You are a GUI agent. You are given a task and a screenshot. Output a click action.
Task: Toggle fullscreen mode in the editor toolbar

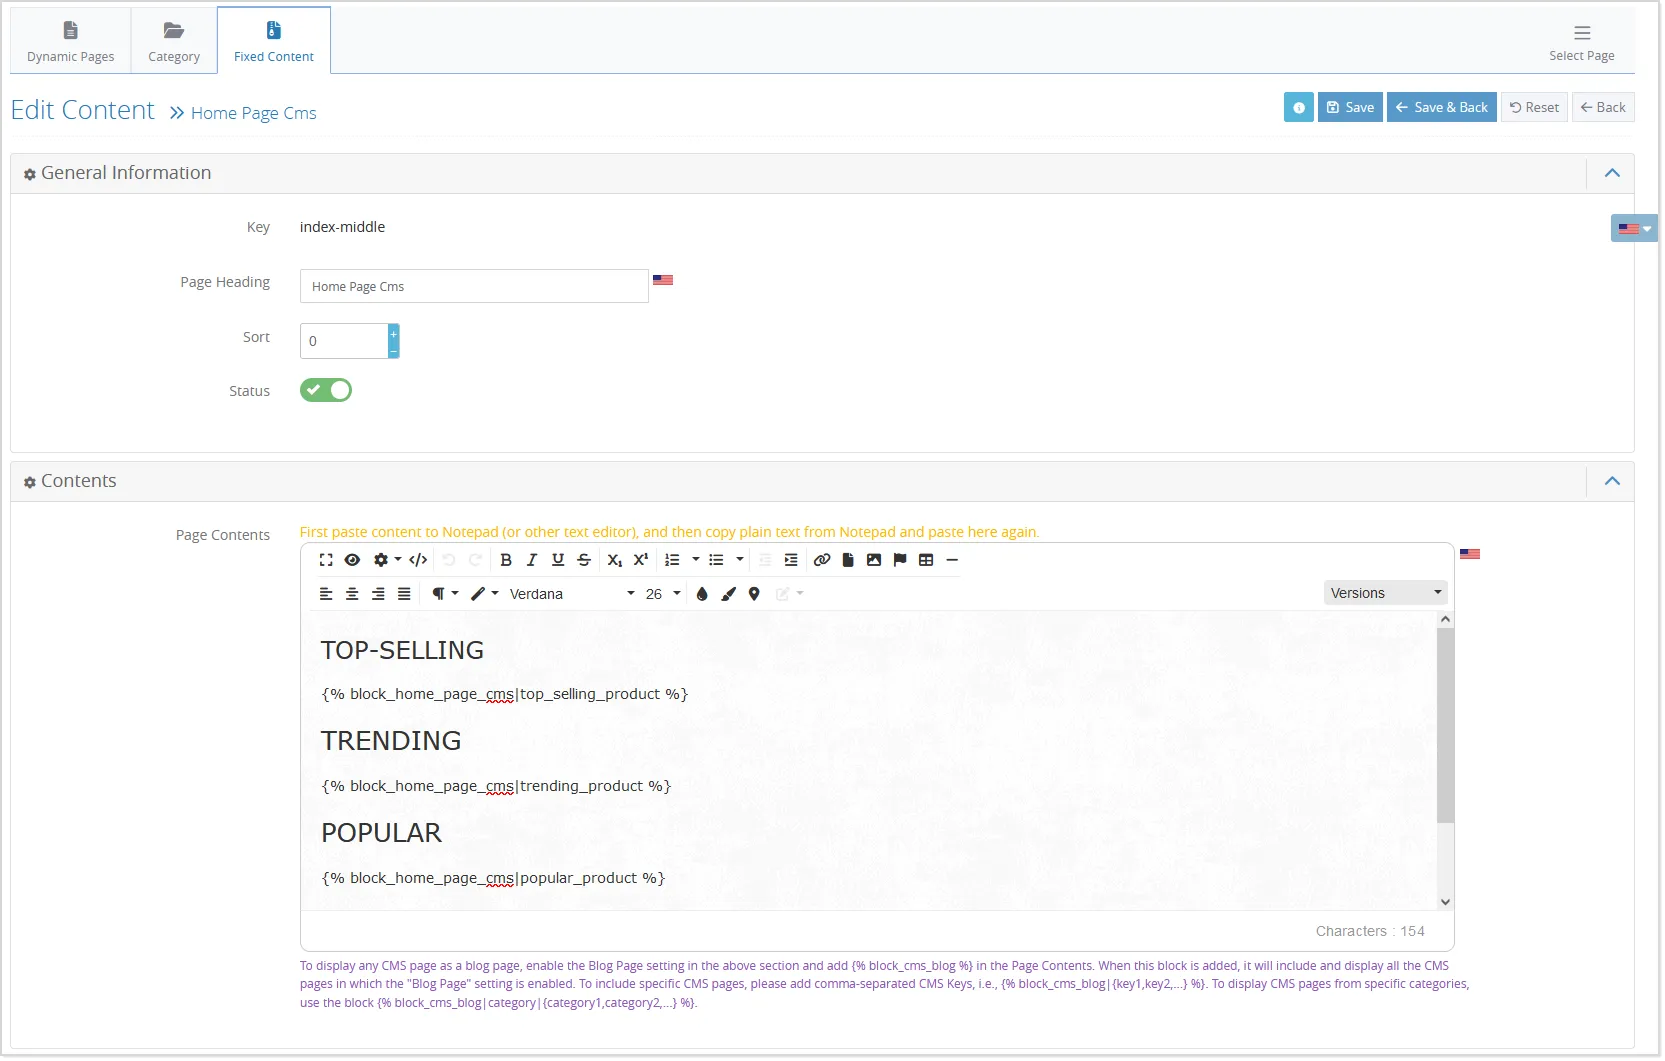pyautogui.click(x=326, y=561)
